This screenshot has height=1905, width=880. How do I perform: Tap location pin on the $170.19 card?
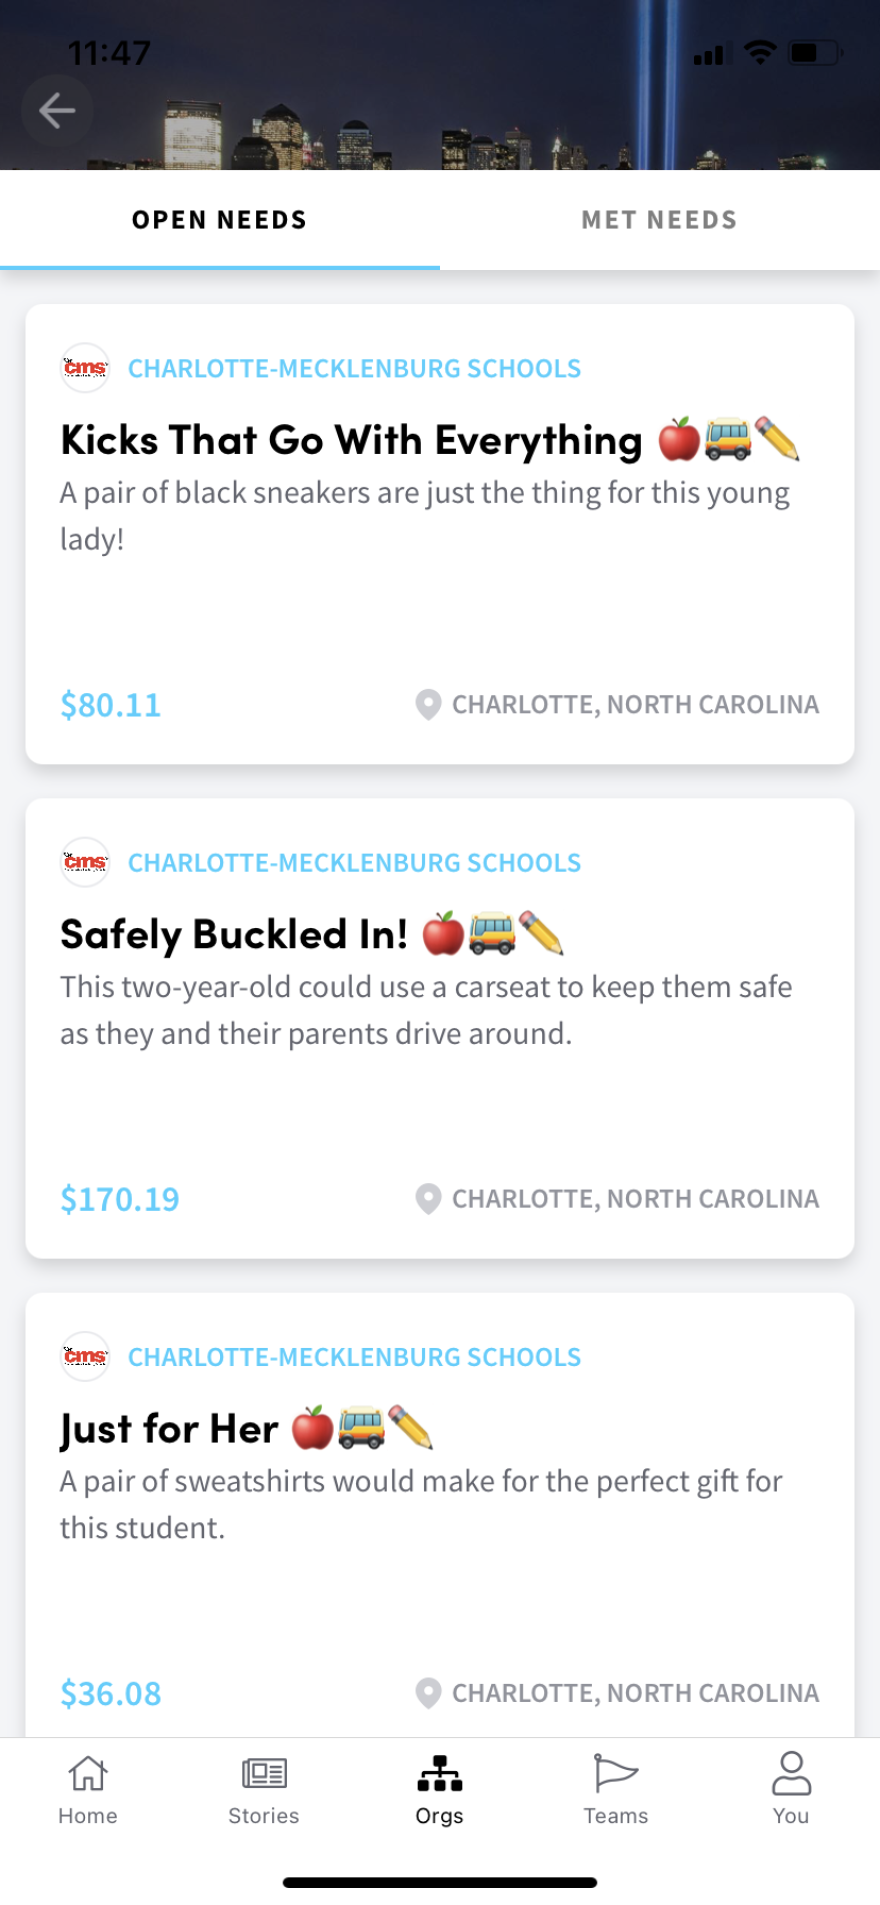pos(428,1199)
